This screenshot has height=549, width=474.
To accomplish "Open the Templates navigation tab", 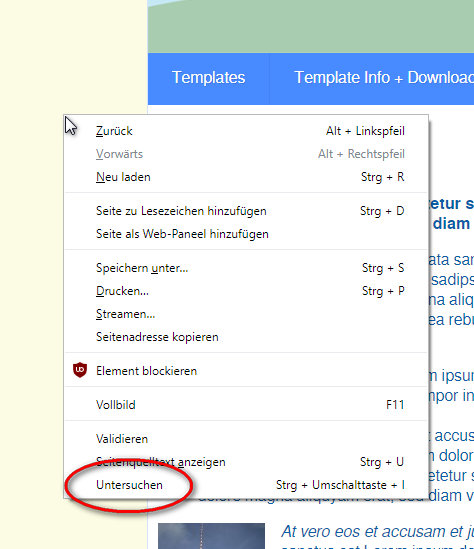I will point(209,78).
